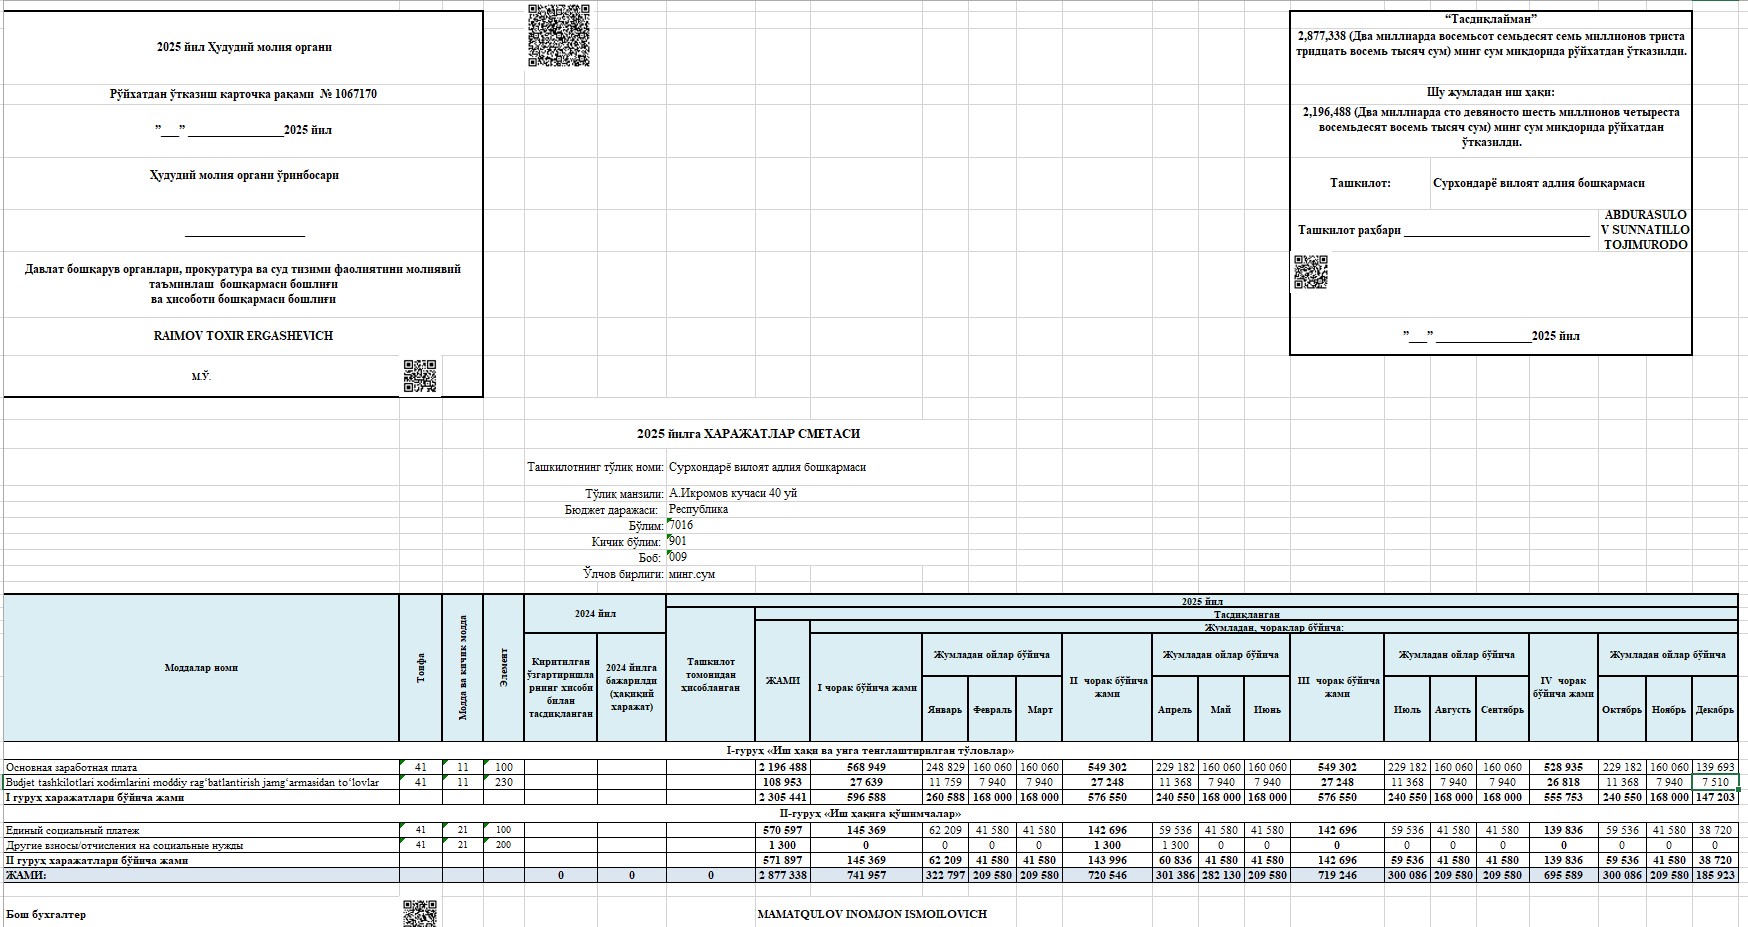Image resolution: width=1748 pixels, height=927 pixels.
Task: Select the May grand total '282 130'
Action: [x=1221, y=875]
